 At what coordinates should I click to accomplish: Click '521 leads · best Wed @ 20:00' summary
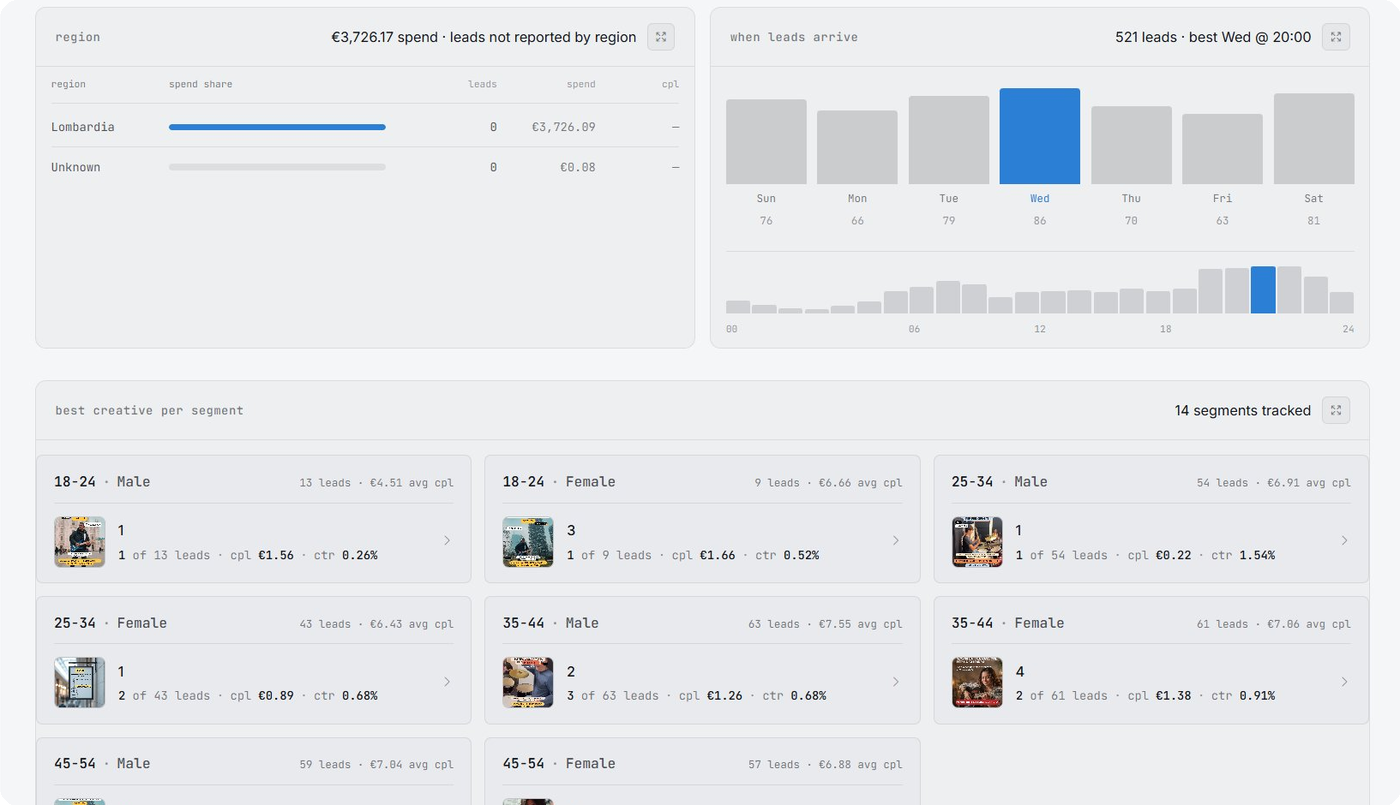(1213, 37)
